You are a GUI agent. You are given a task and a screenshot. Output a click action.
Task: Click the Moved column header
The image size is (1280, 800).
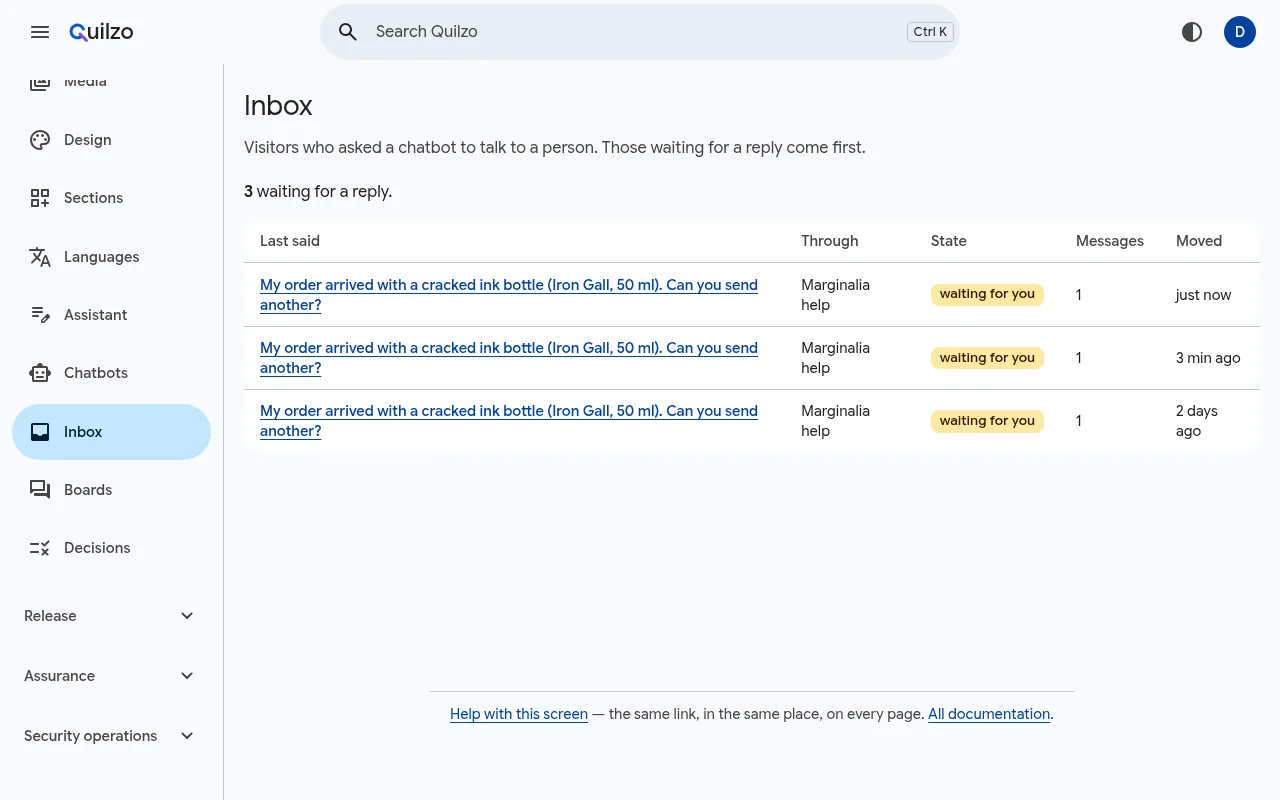1199,241
